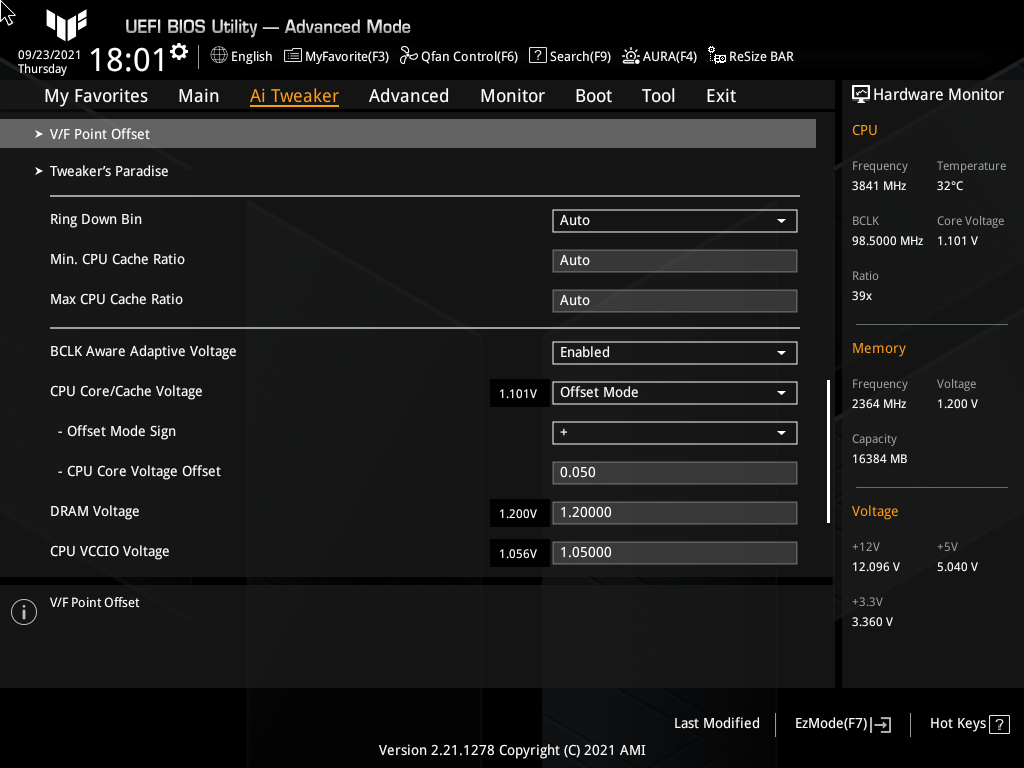Click the Last Modified button
Viewport: 1024px width, 768px height.
coord(716,724)
